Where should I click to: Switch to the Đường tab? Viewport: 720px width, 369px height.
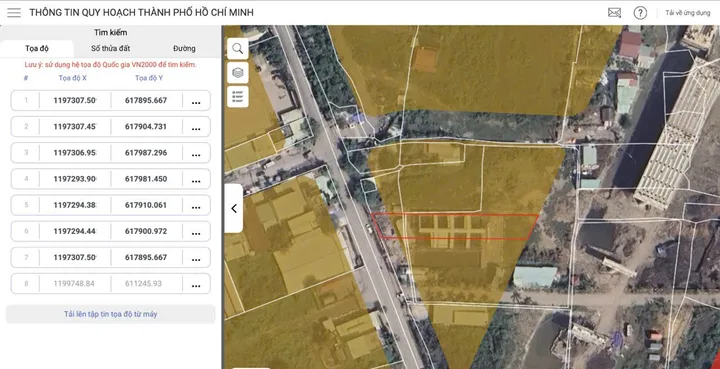[184, 49]
